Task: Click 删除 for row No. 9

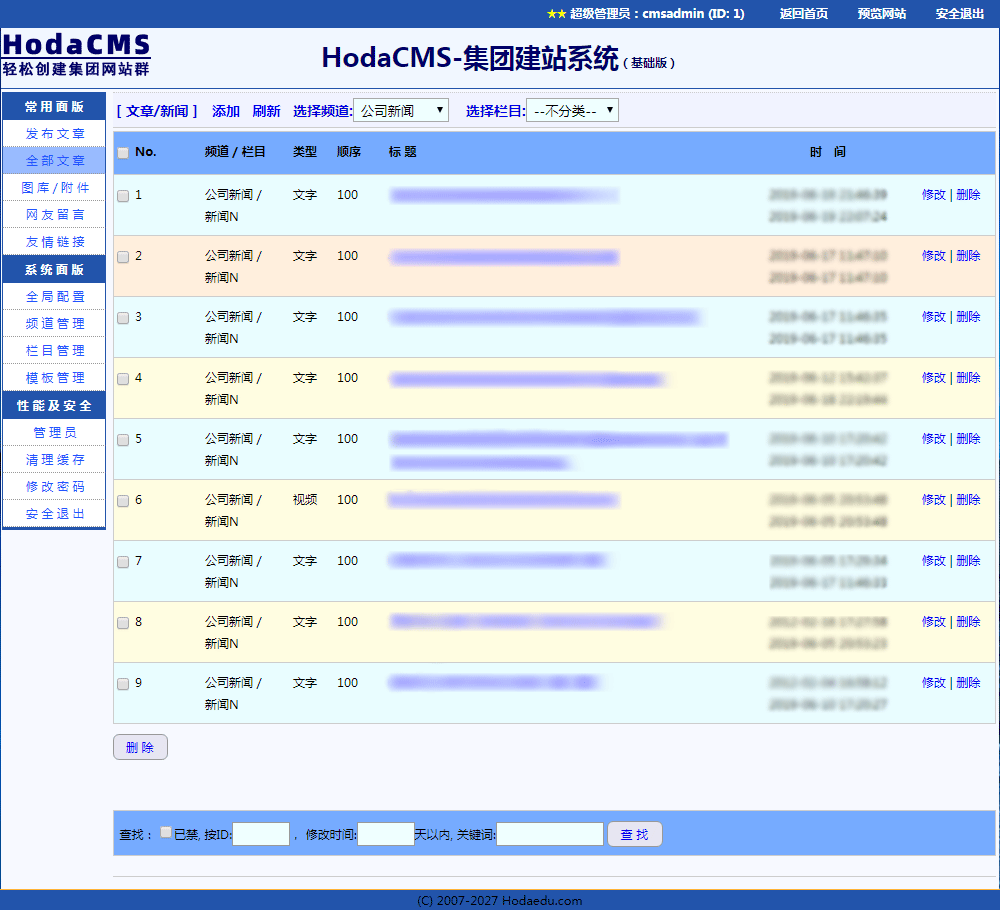Action: pos(968,682)
